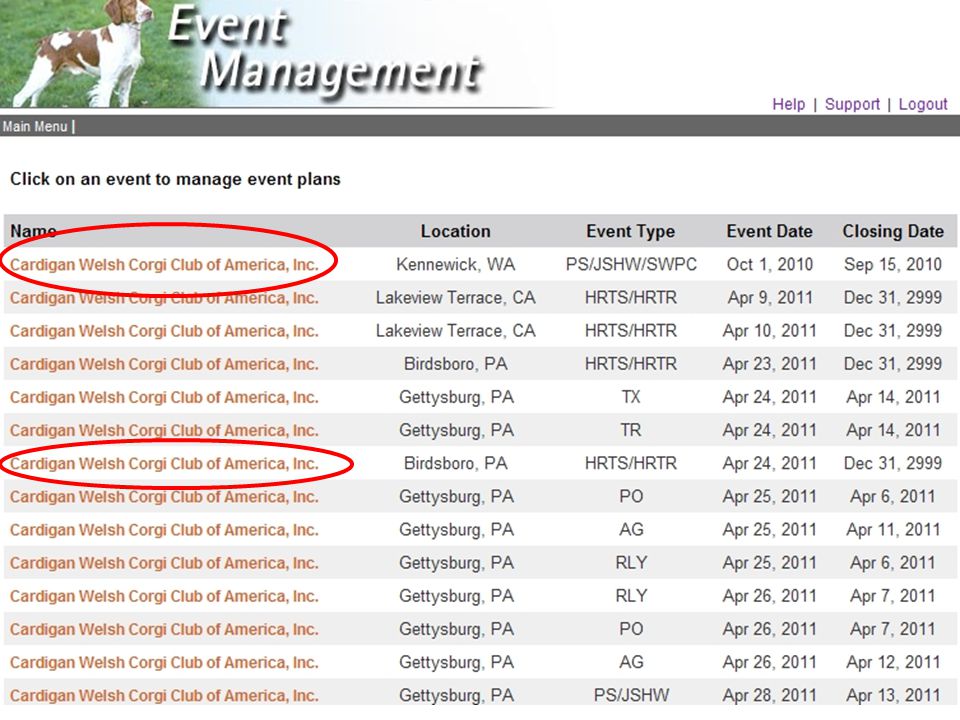
Task: Select the 'PS/JSHW' type in the Apr 28 row
Action: click(631, 695)
